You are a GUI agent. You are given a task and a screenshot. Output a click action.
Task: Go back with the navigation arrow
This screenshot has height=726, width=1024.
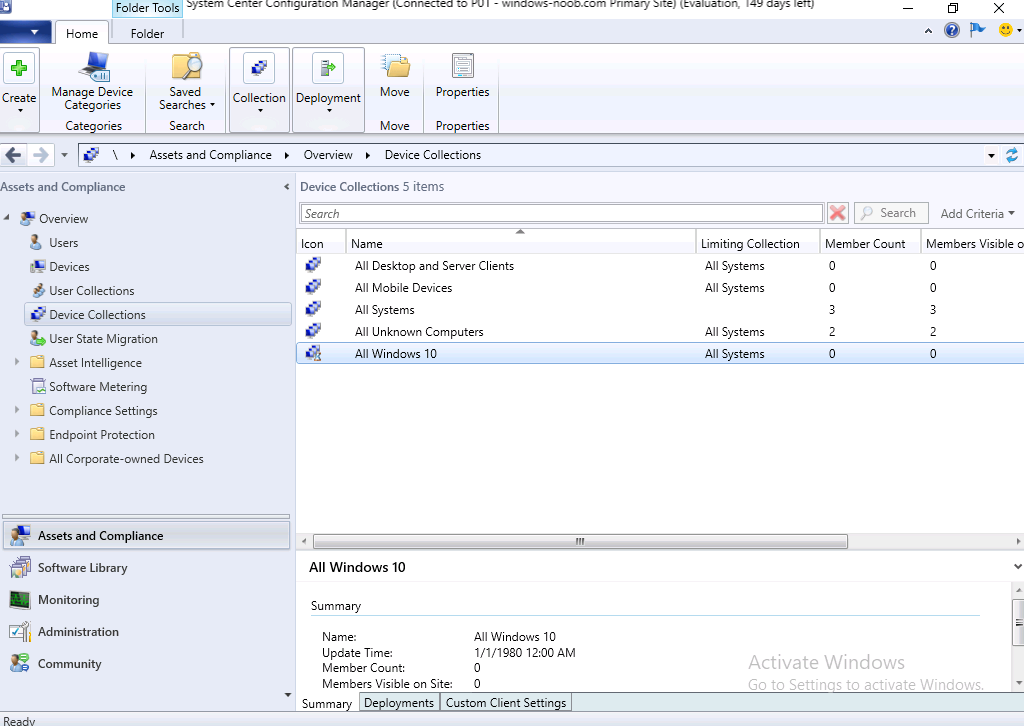pos(13,155)
